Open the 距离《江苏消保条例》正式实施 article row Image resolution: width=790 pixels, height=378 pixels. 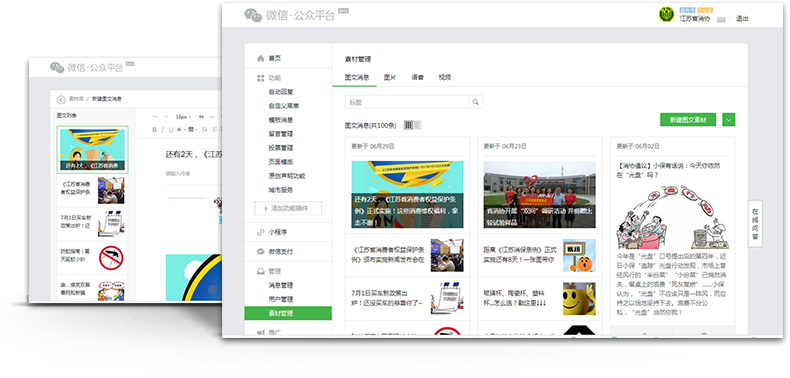pos(540,256)
